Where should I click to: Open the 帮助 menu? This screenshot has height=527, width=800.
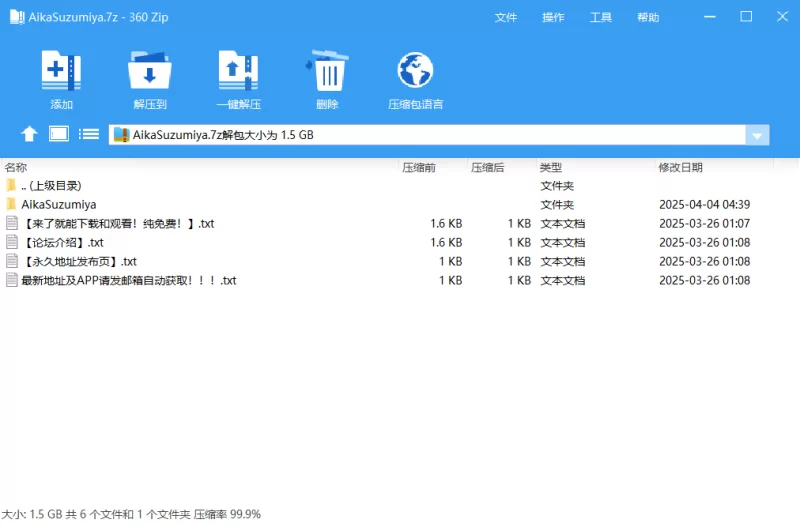648,17
